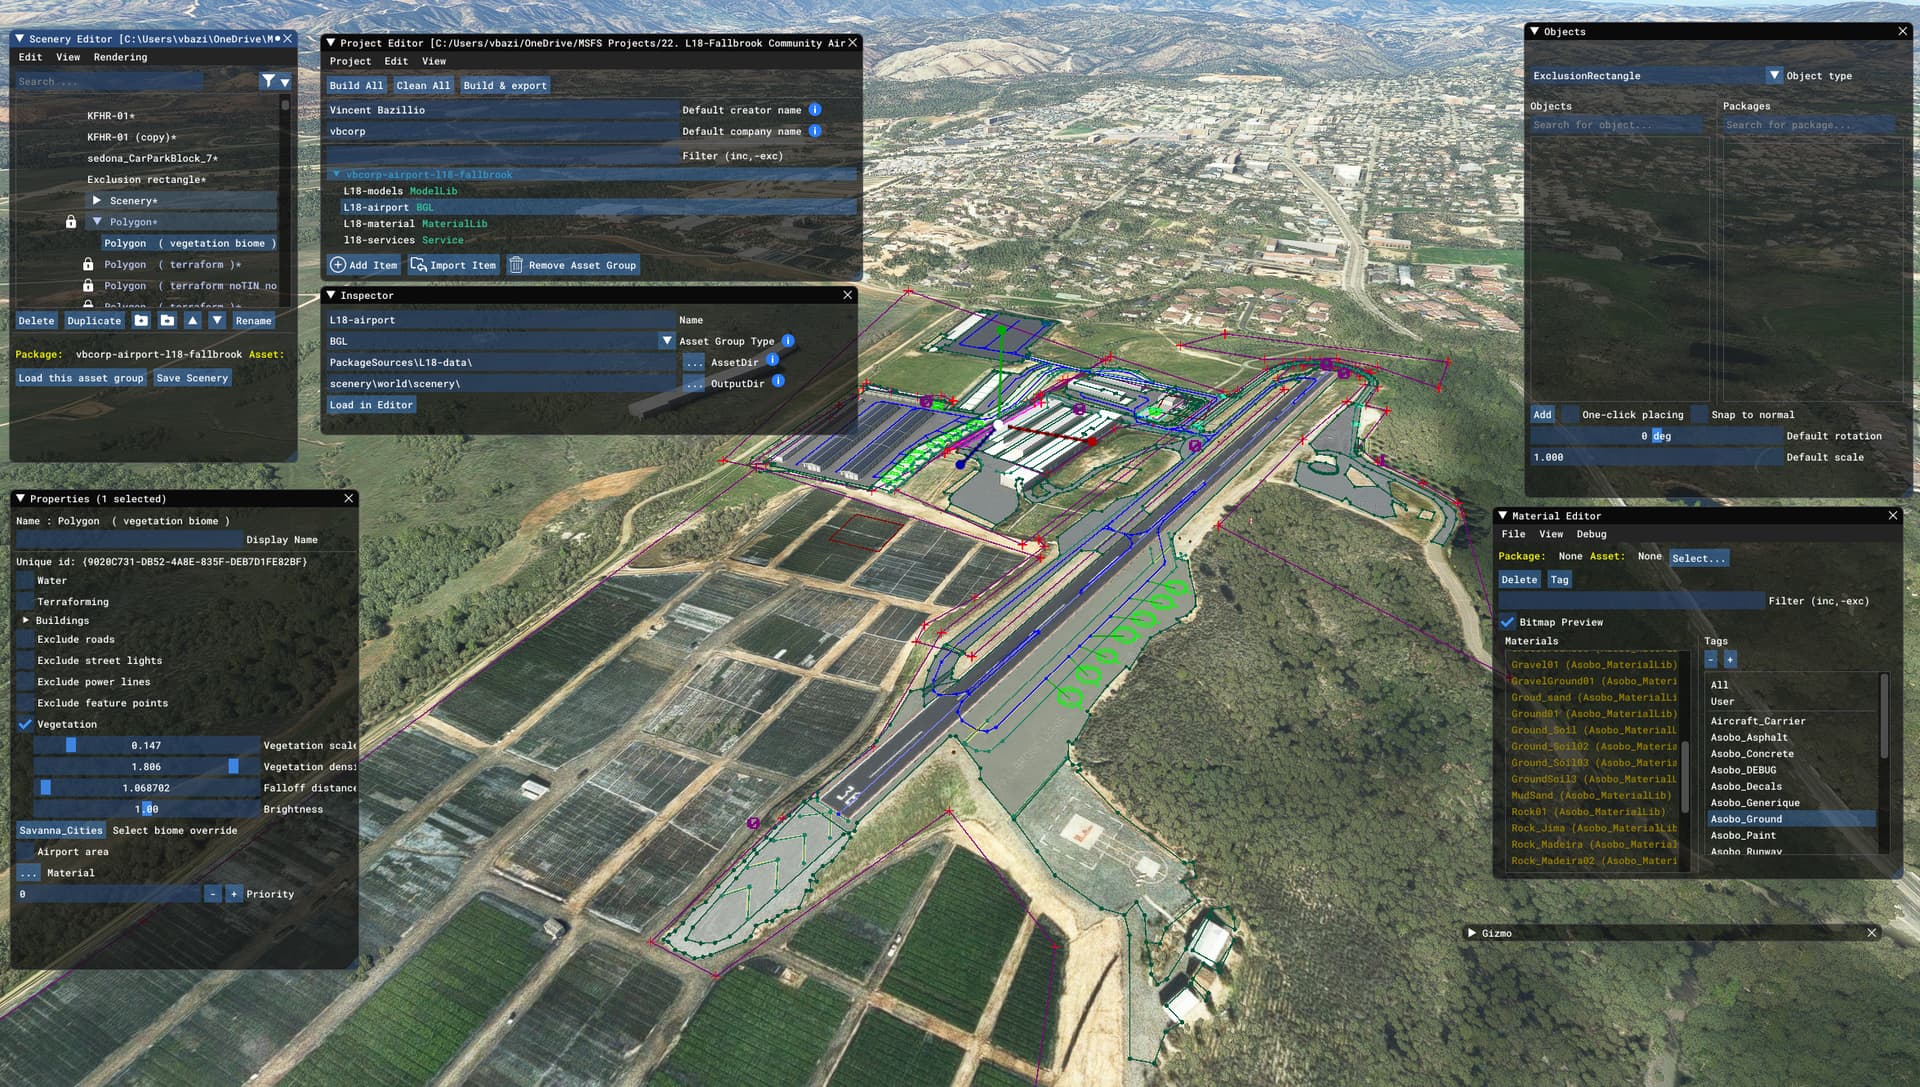
Task: Collapse the Objects window with title triangle
Action: click(1534, 31)
